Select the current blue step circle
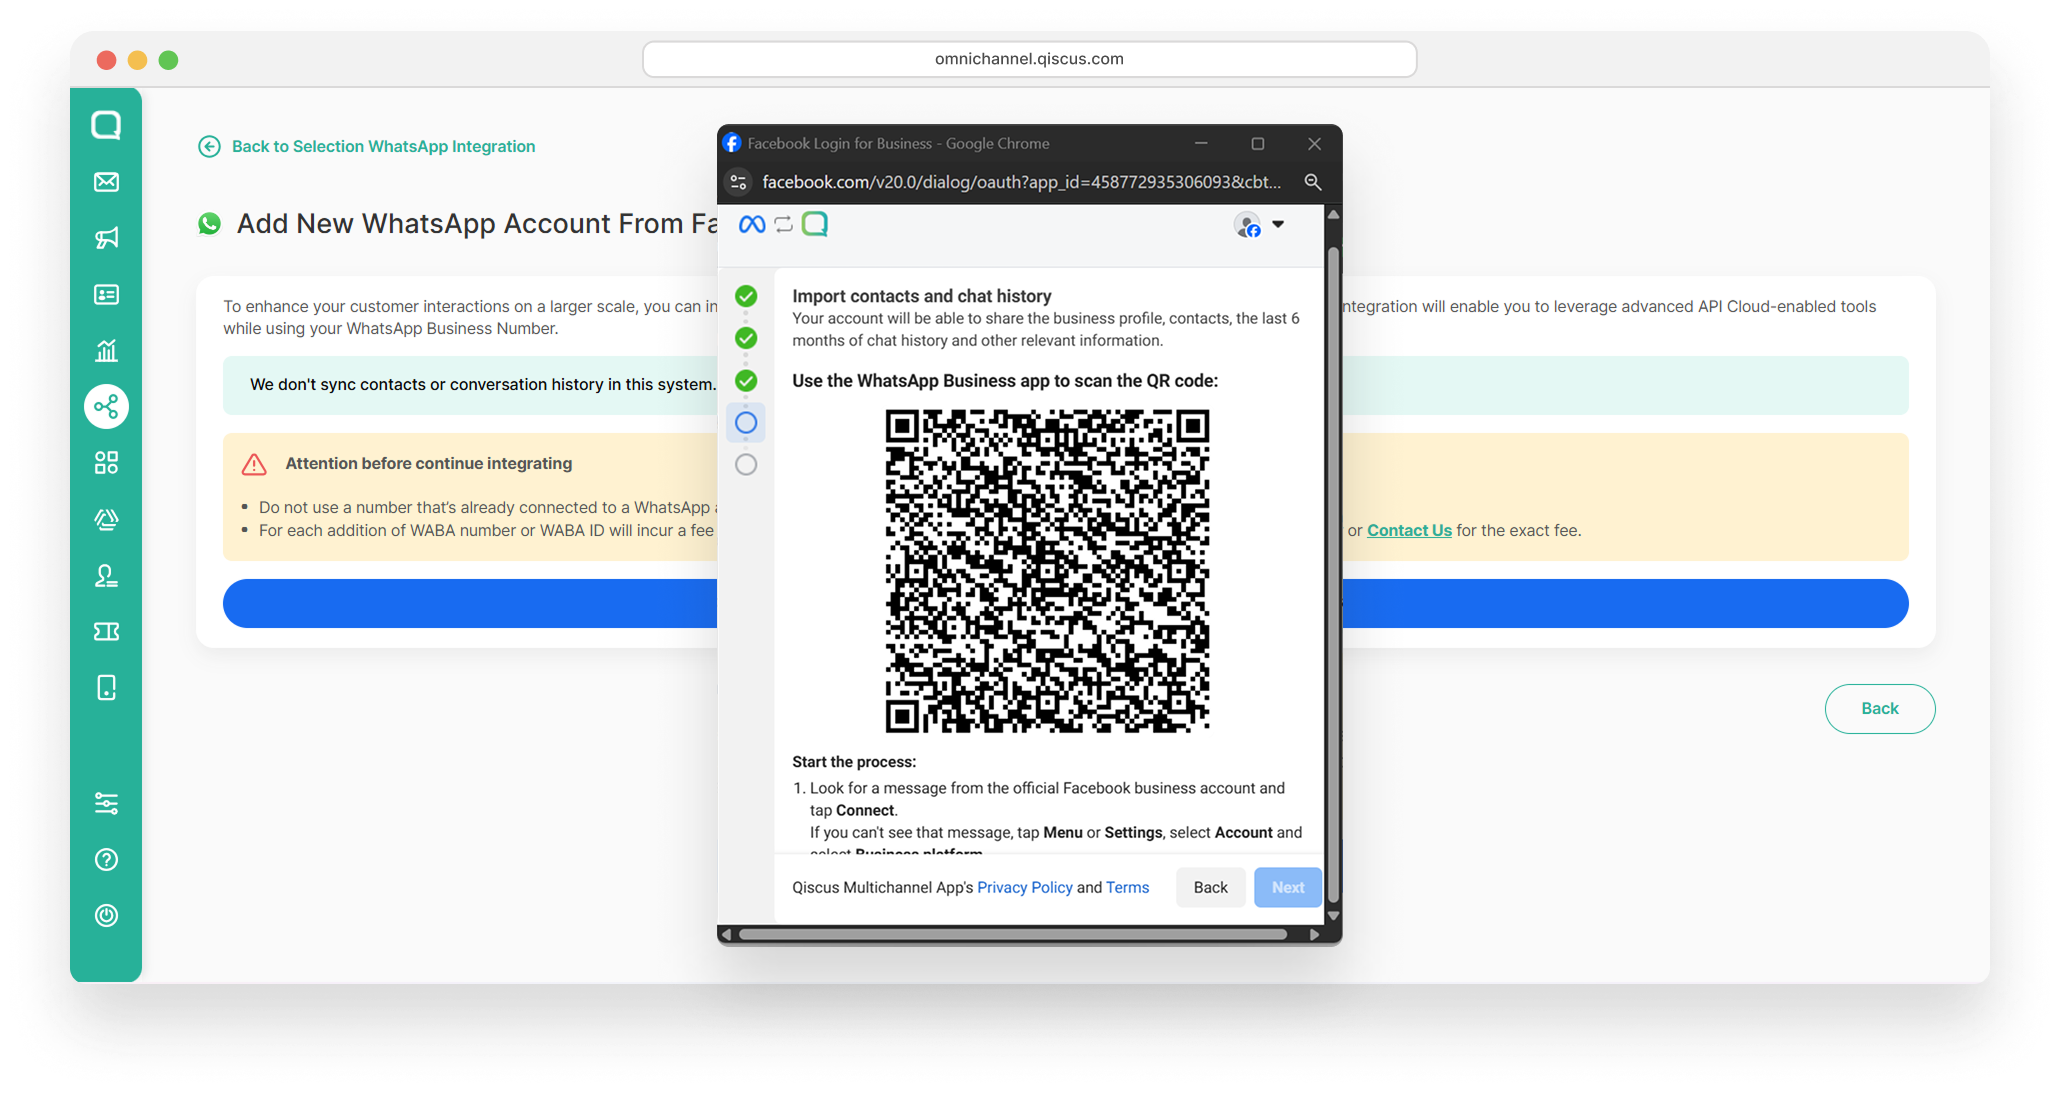The width and height of the screenshot is (2060, 1093). 746,423
